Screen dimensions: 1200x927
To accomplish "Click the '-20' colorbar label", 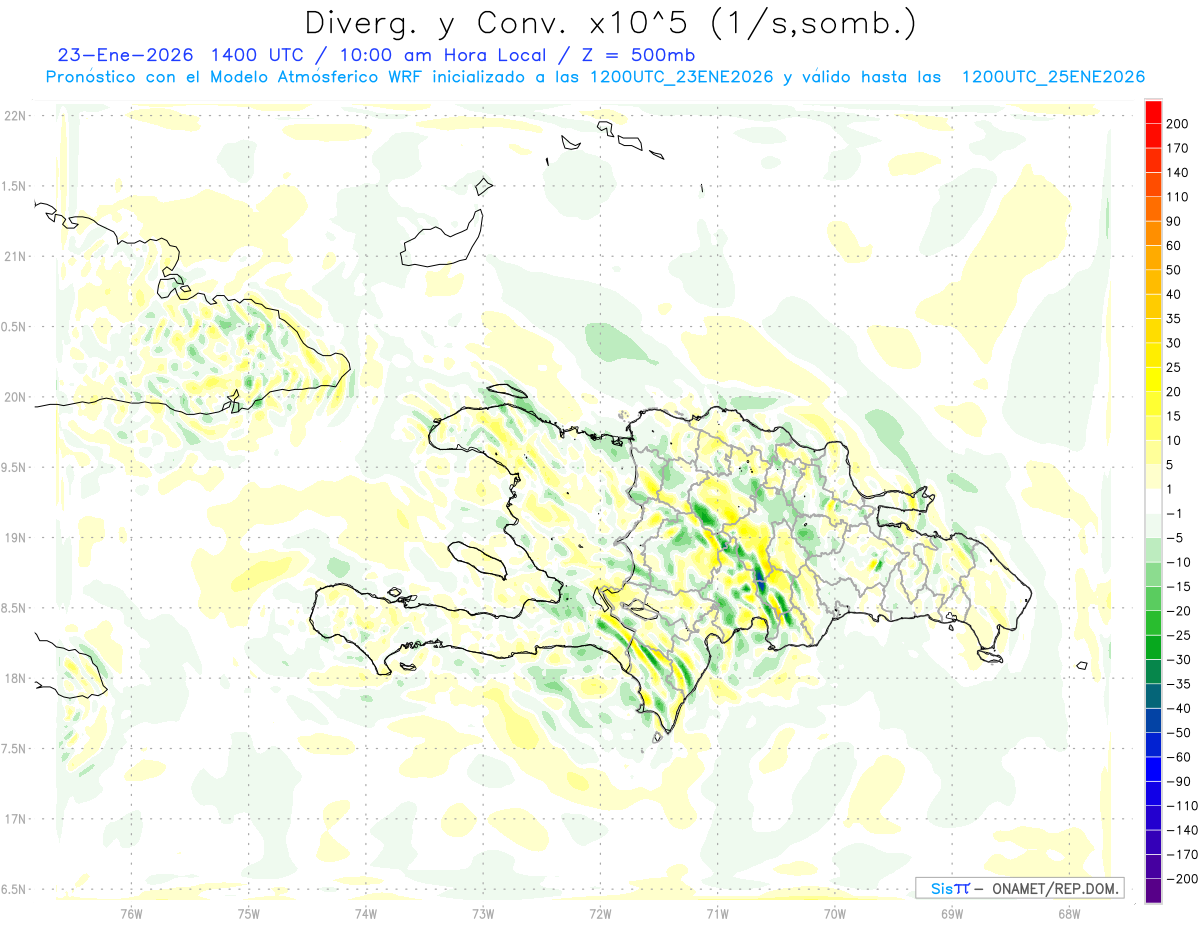I will tap(1180, 611).
